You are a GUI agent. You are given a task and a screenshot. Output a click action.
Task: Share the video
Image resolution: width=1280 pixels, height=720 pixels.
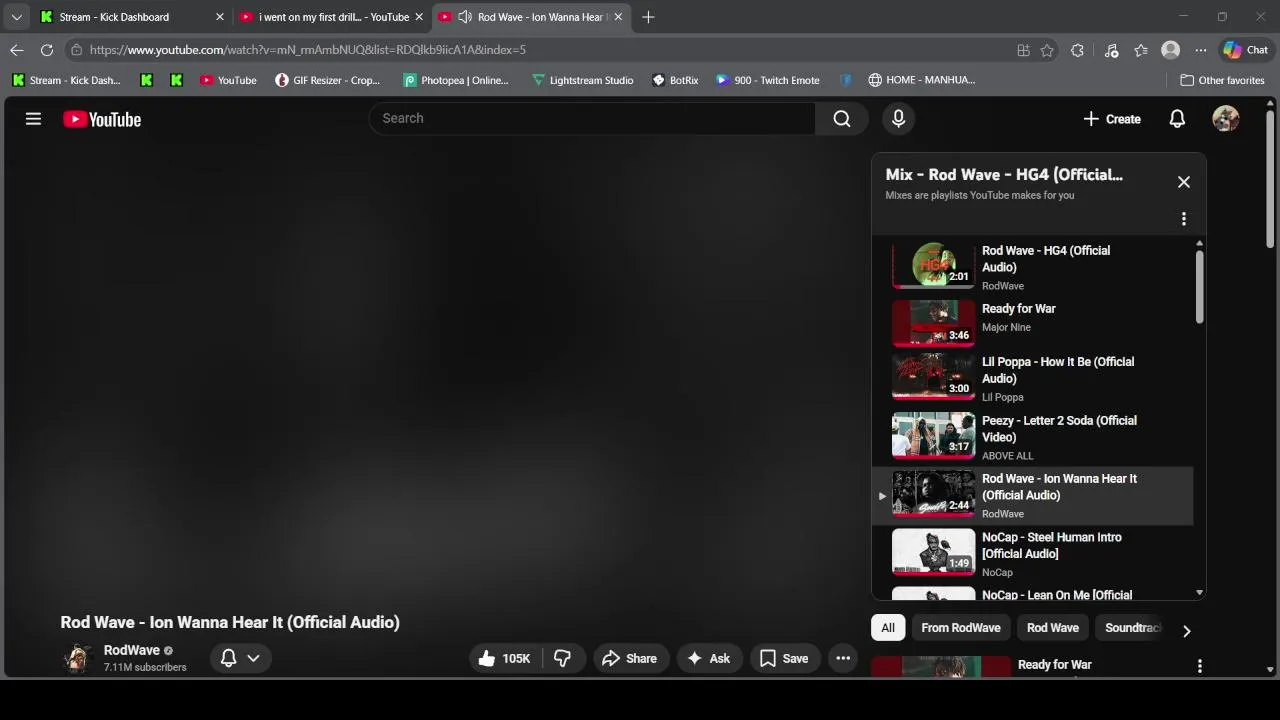(x=630, y=658)
